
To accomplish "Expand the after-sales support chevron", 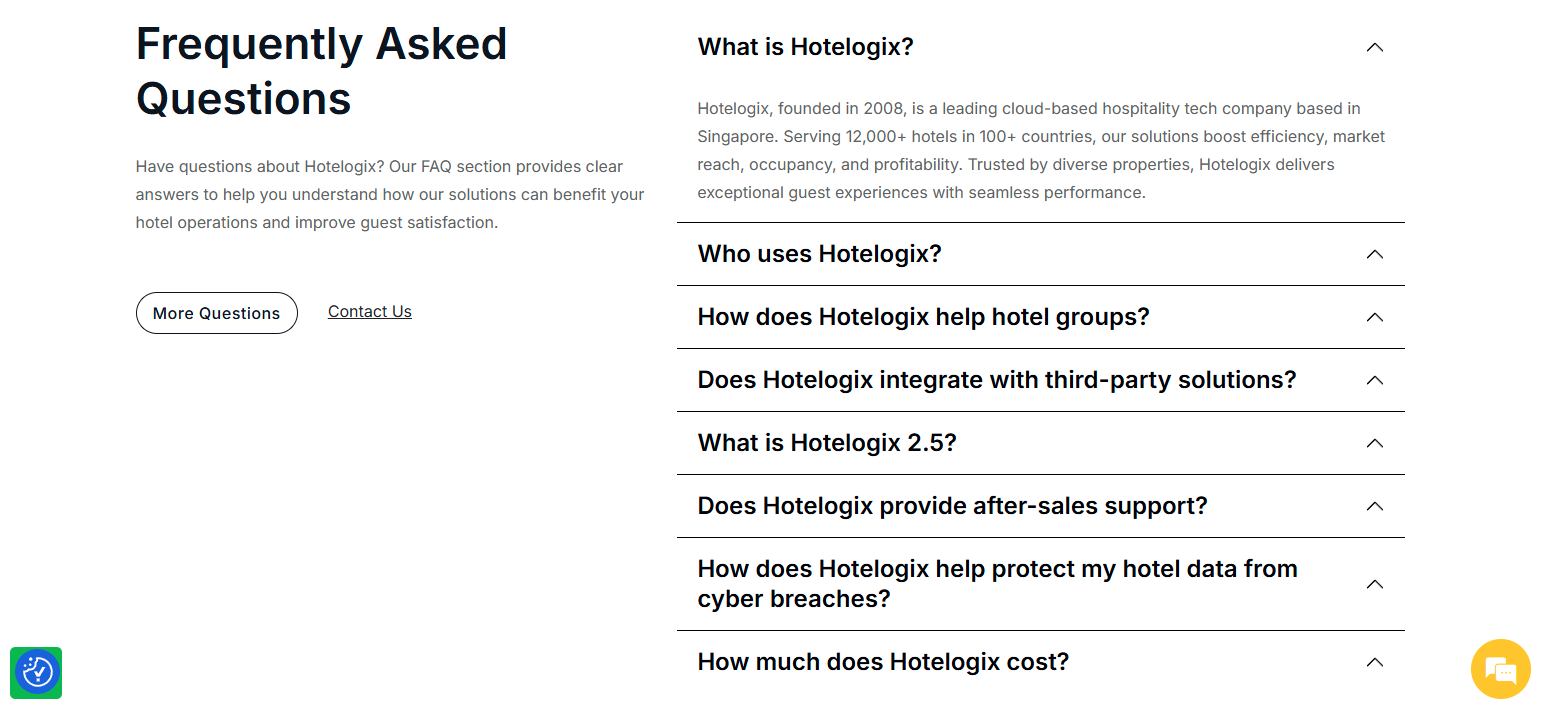I will 1374,506.
